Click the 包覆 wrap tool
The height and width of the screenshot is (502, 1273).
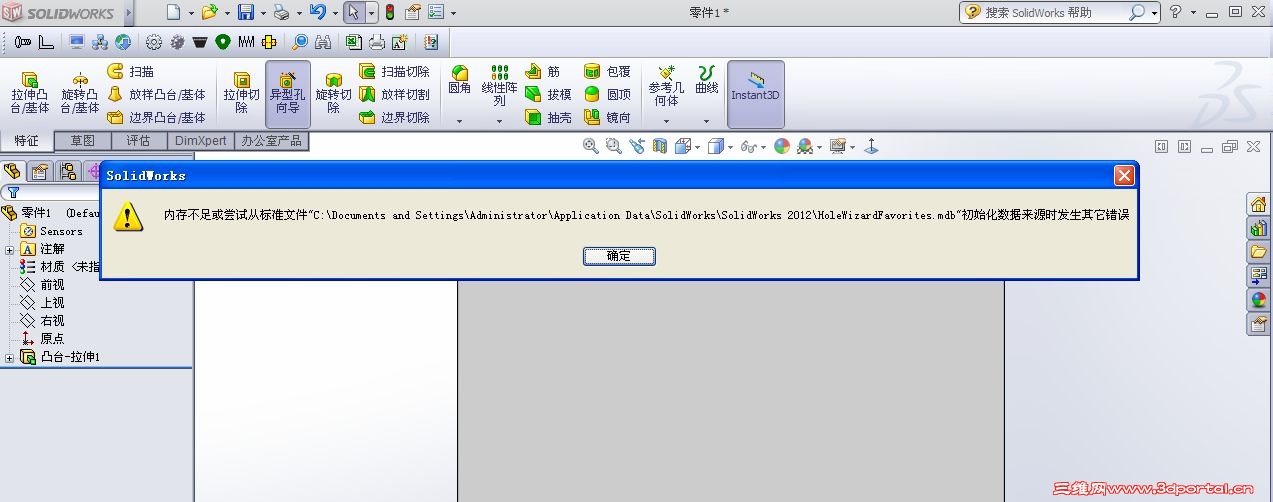click(x=607, y=72)
